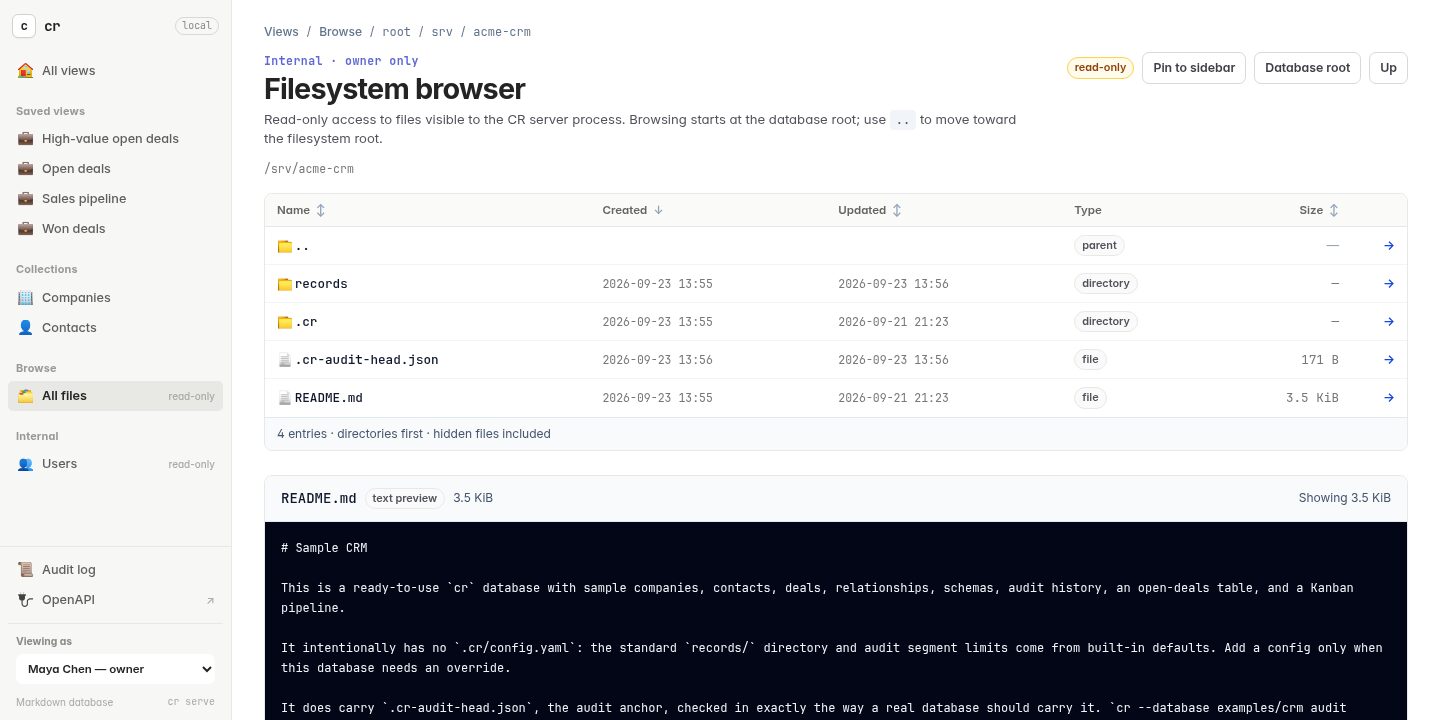Open High-value open deals saved view
Screen dimensions: 1440x720
[x=116, y=139]
